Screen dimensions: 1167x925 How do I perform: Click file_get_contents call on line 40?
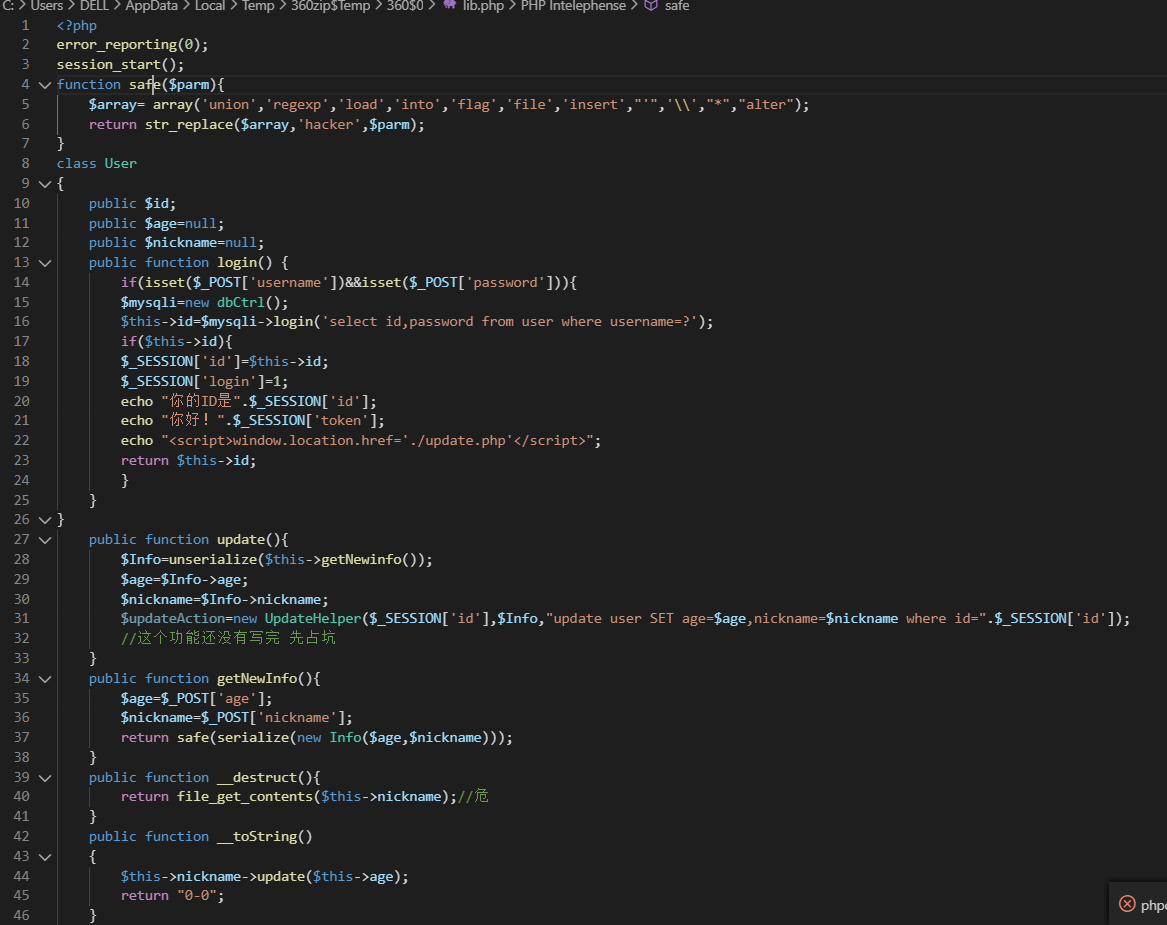point(244,796)
